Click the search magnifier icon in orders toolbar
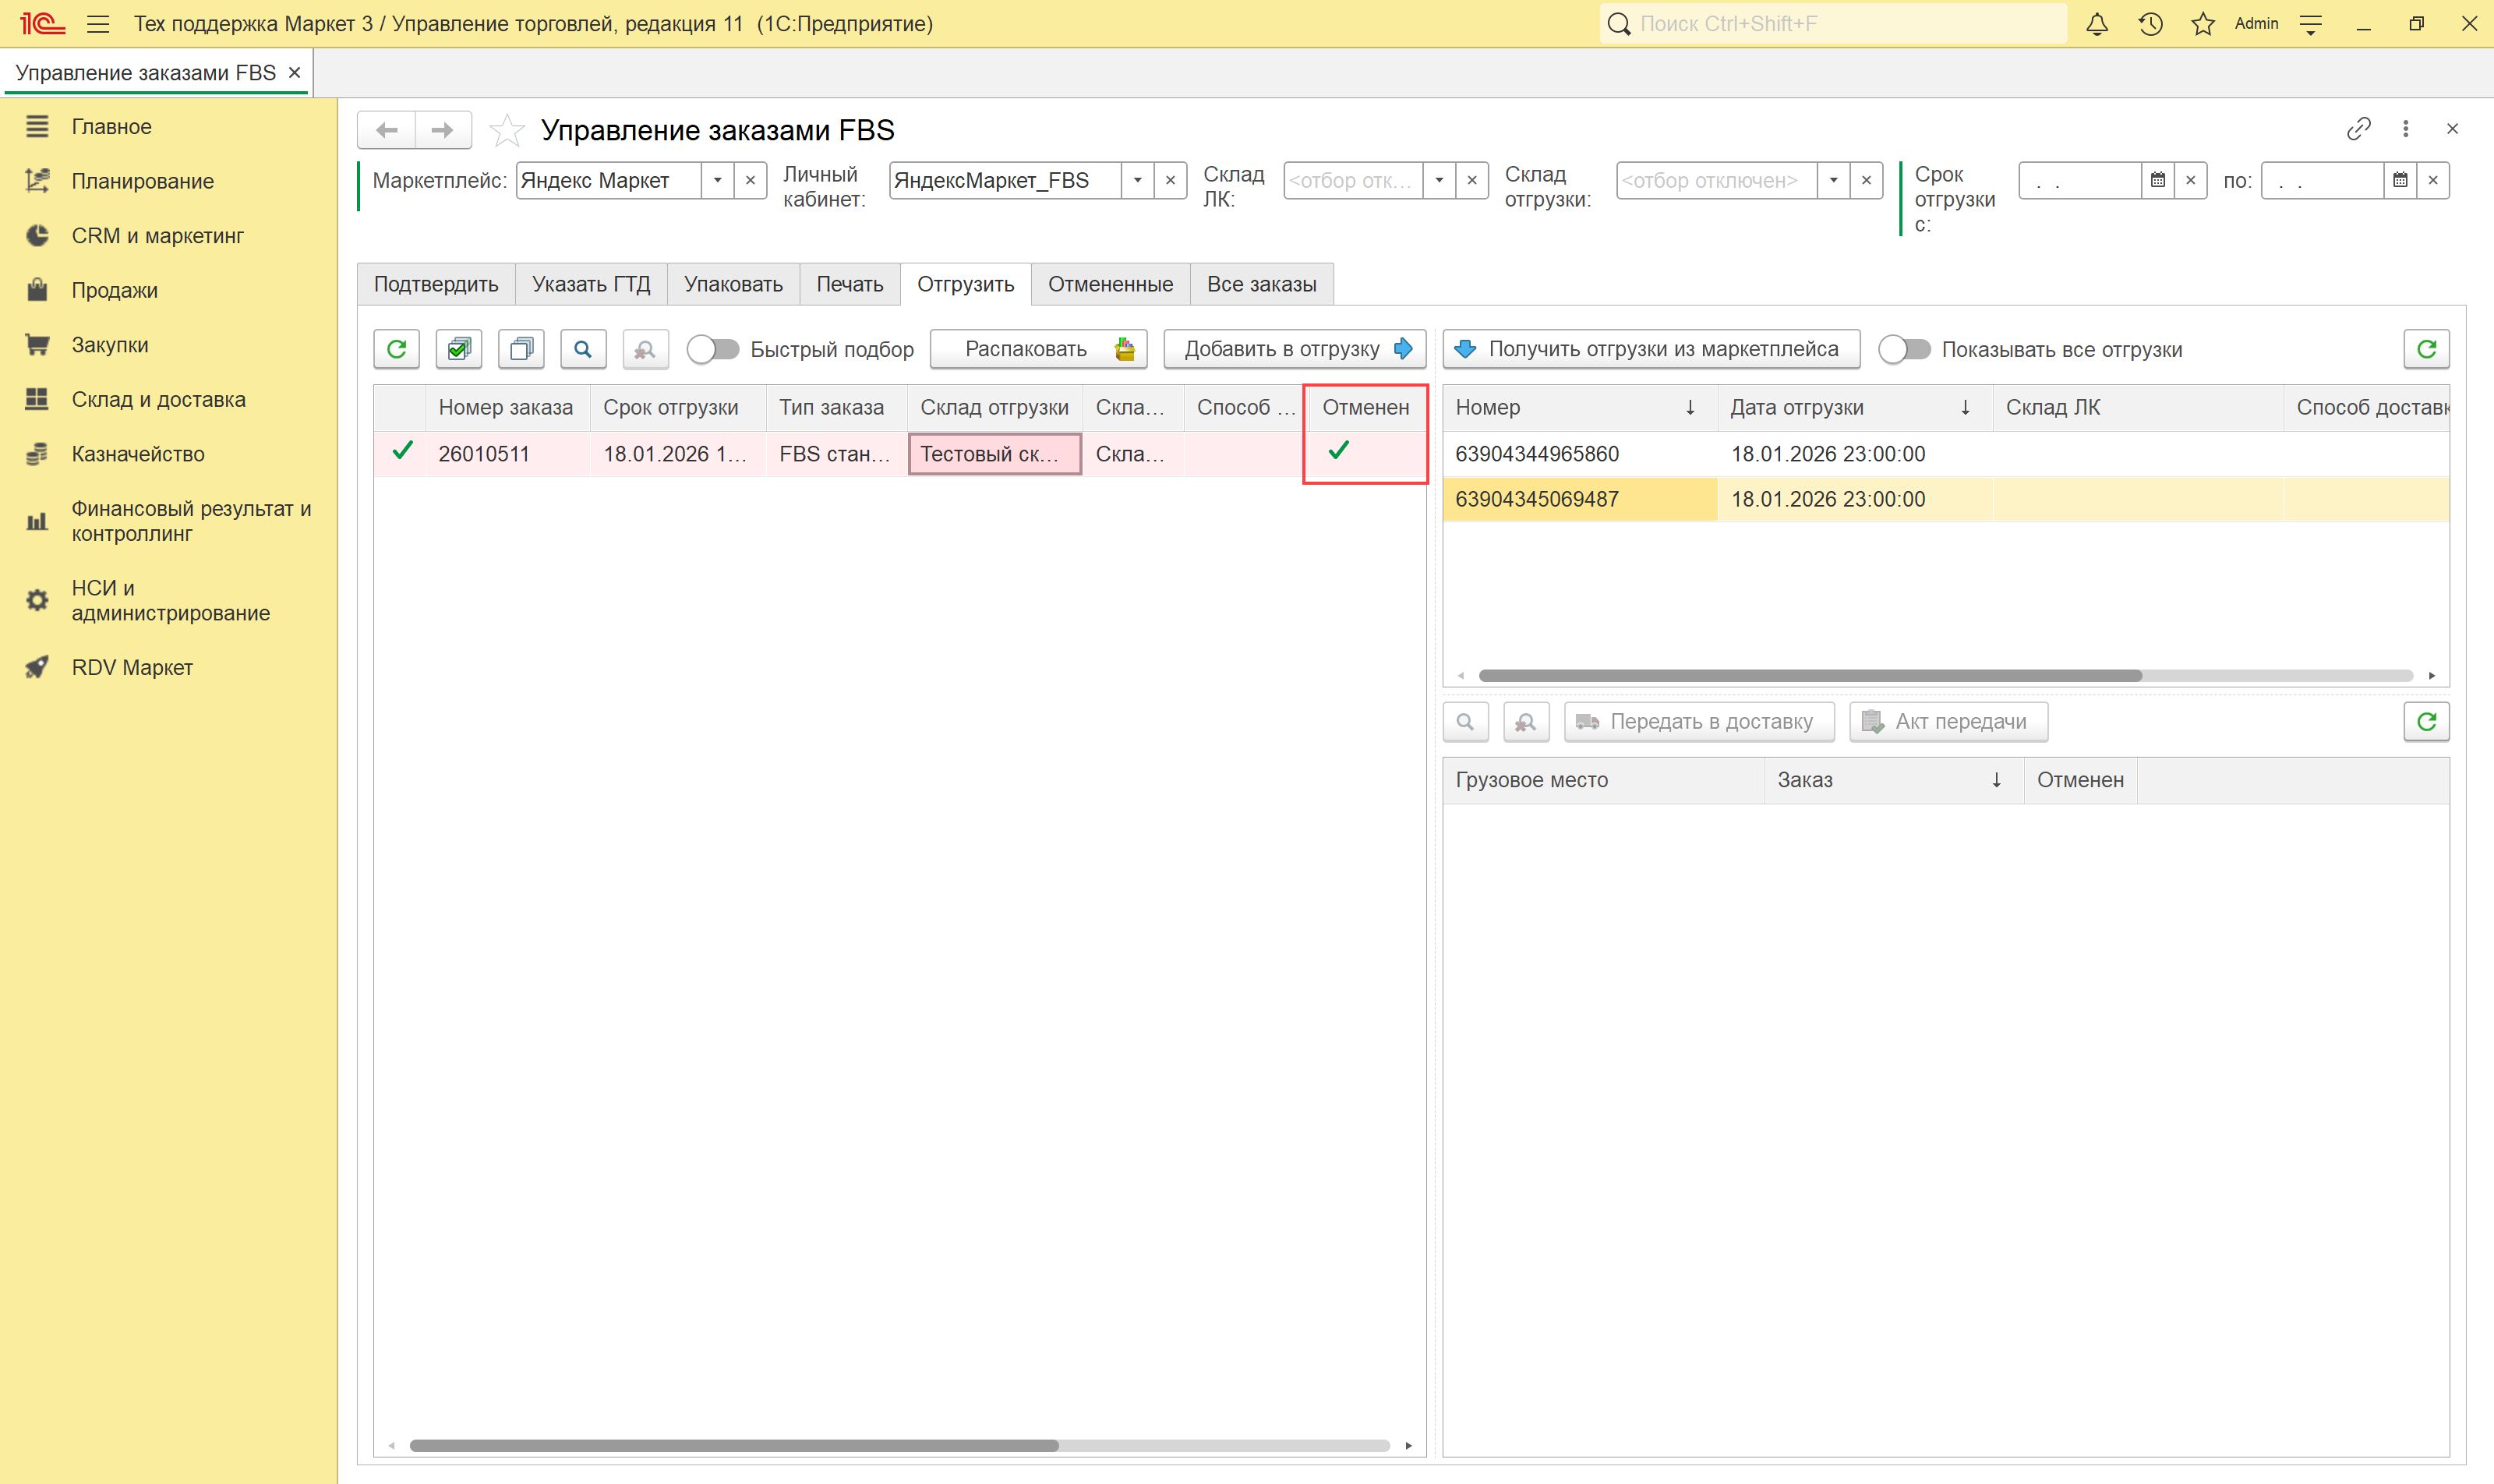The image size is (2494, 1484). point(583,349)
